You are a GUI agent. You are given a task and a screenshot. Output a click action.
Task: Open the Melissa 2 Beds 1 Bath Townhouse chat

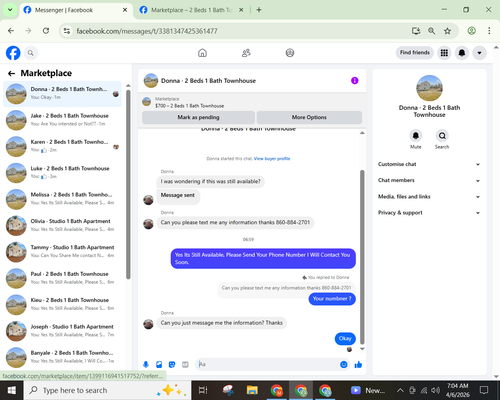pos(62,199)
